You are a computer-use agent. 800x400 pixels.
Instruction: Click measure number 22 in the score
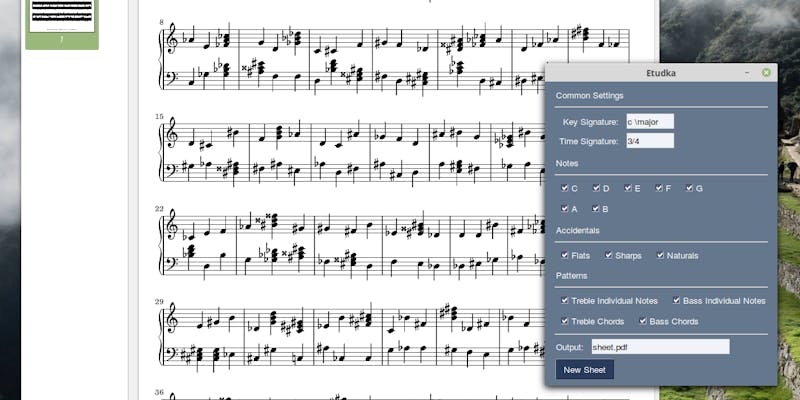160,209
